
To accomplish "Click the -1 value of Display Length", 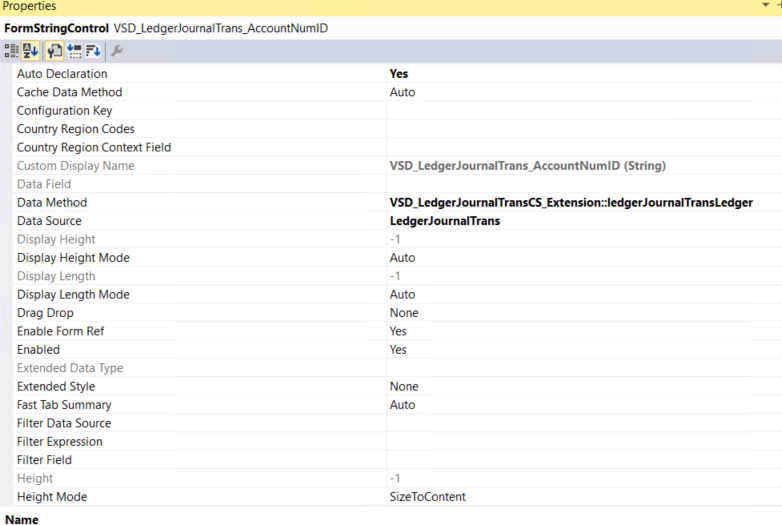I will [x=395, y=276].
